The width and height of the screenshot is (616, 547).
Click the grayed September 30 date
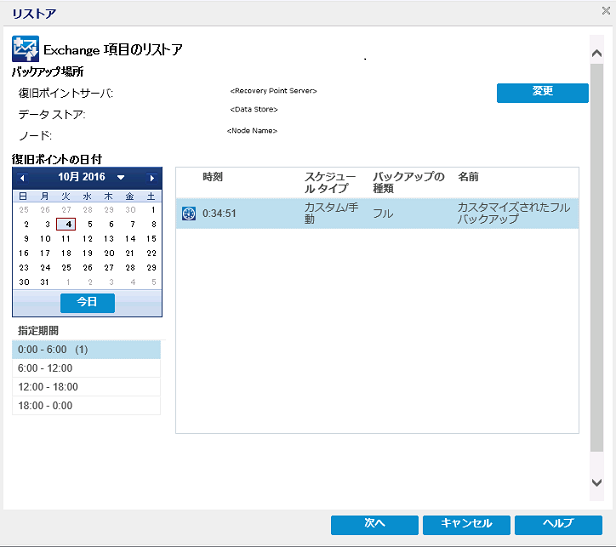click(130, 210)
